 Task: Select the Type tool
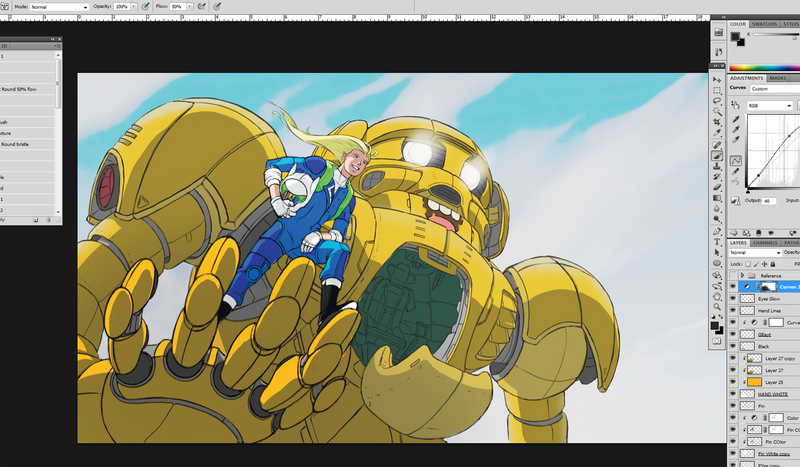717,242
